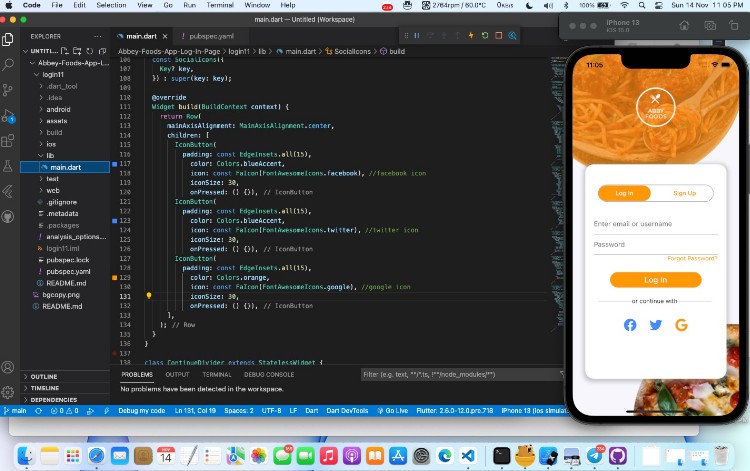Tap the Forgot Password link
750x471 pixels.
tap(692, 258)
